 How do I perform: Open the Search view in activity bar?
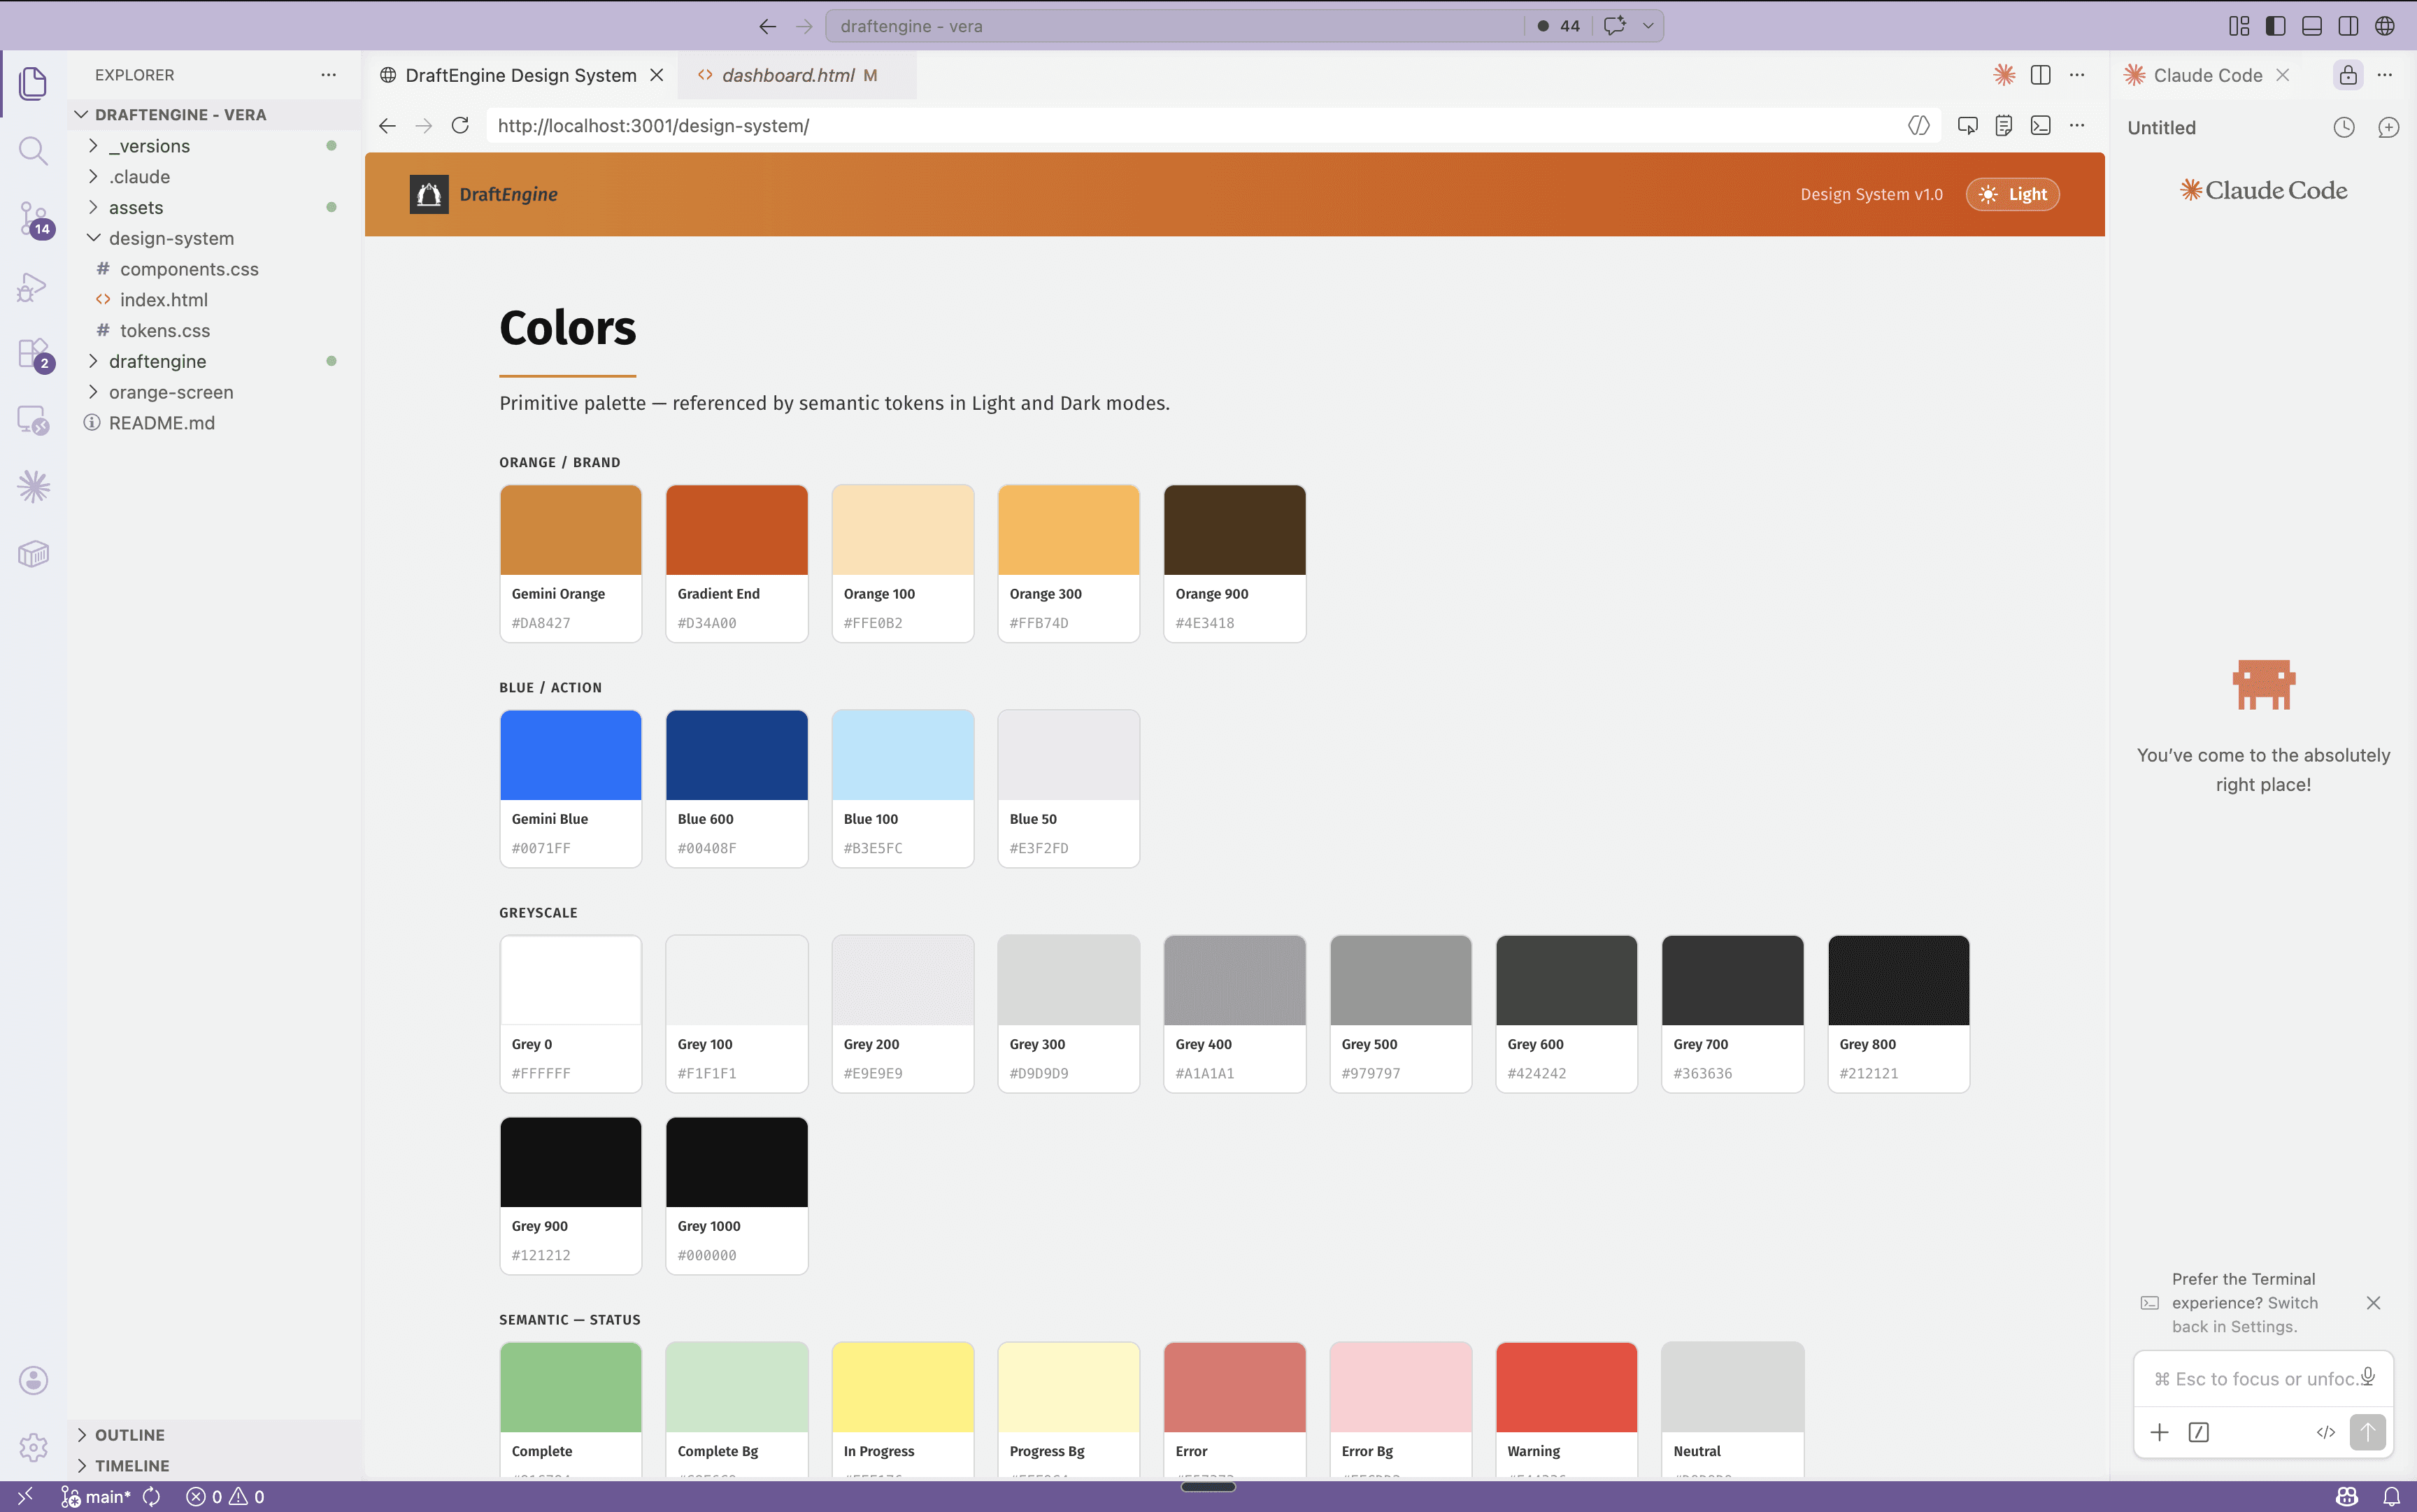click(x=33, y=151)
